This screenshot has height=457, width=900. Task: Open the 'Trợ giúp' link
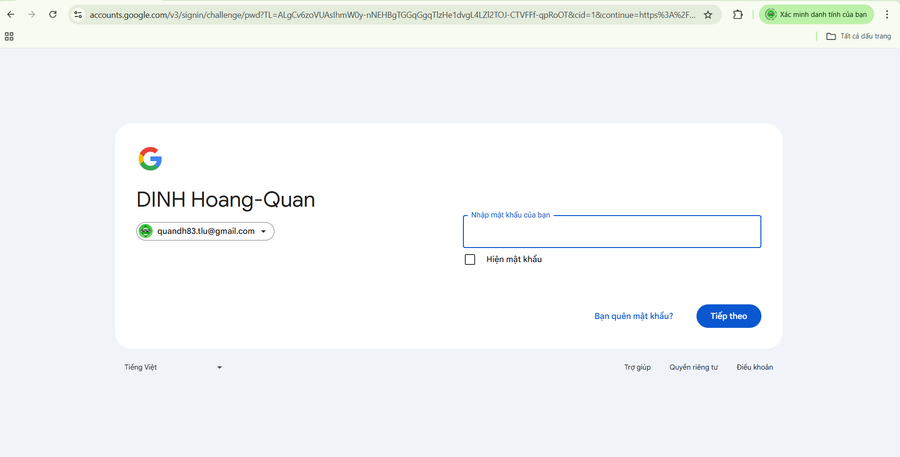(638, 367)
